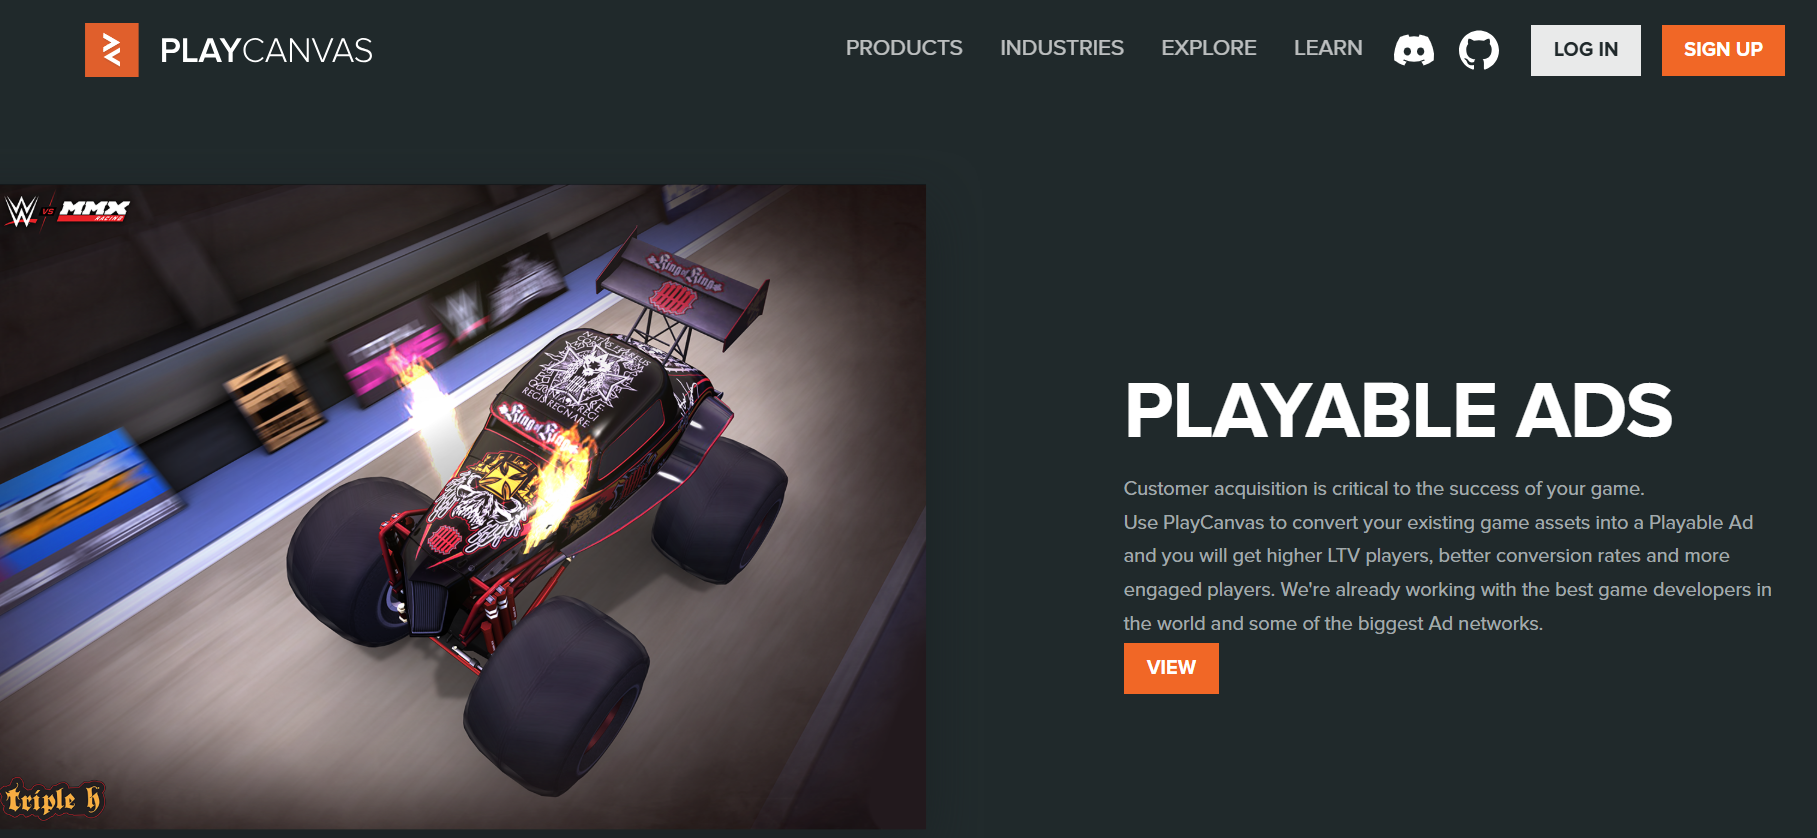
Task: Click the monster truck promo image
Action: (463, 506)
